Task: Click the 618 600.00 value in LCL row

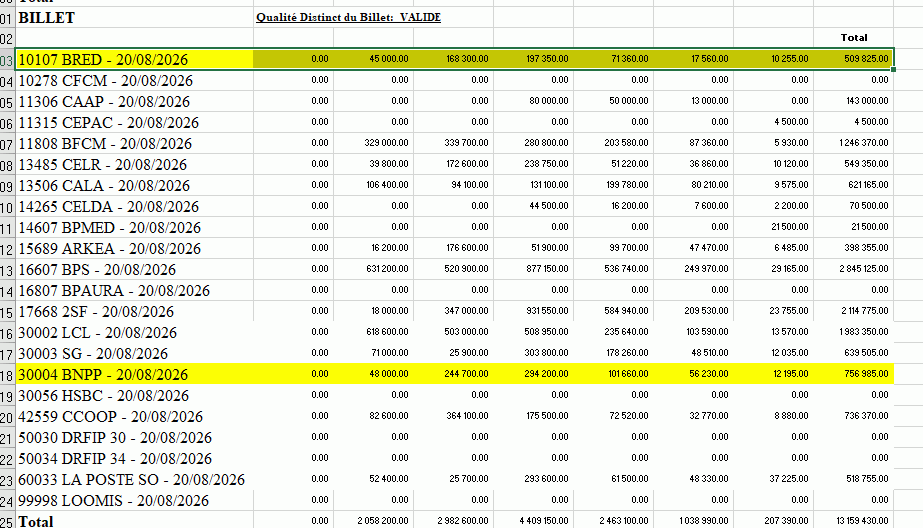Action: coord(387,332)
